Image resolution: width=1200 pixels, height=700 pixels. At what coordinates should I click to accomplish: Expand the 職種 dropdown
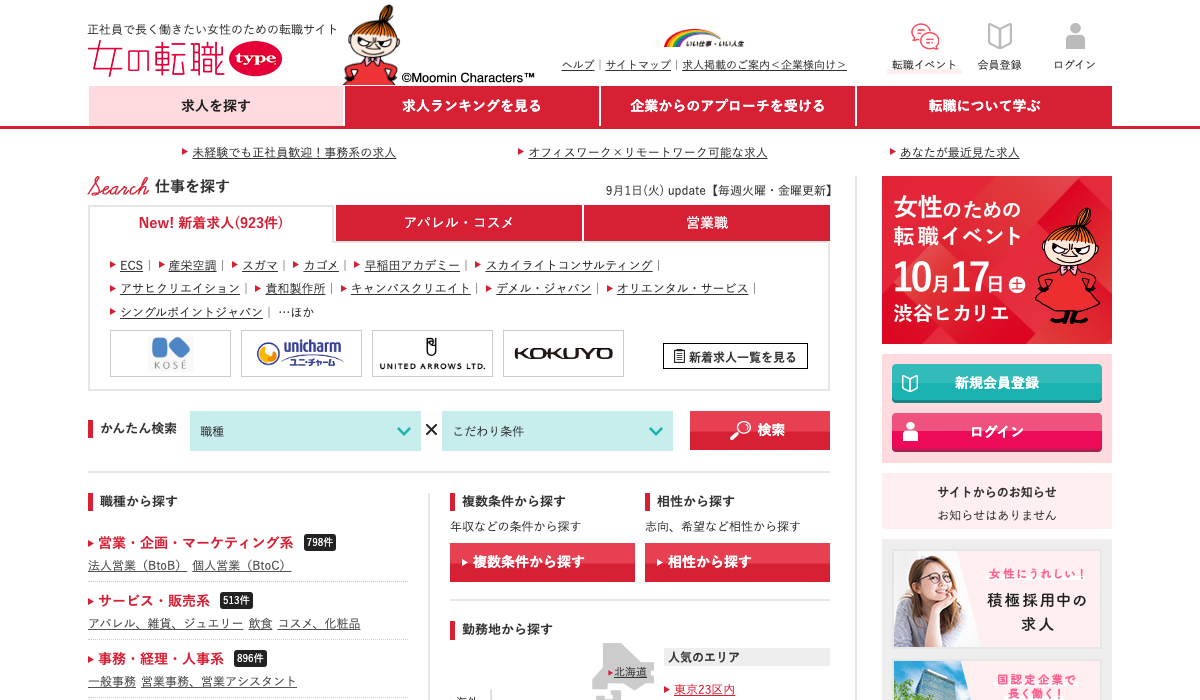[305, 431]
